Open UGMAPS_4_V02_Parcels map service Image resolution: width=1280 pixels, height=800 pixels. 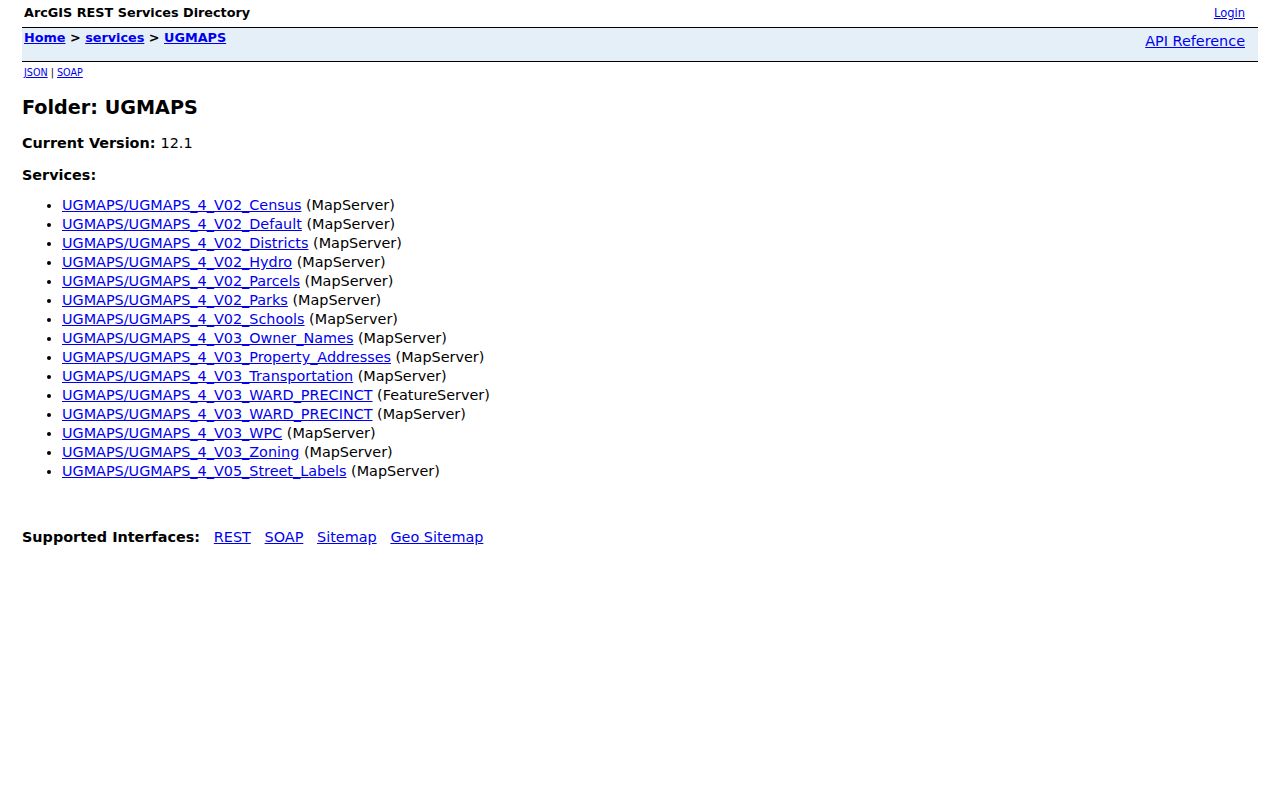pyautogui.click(x=181, y=281)
